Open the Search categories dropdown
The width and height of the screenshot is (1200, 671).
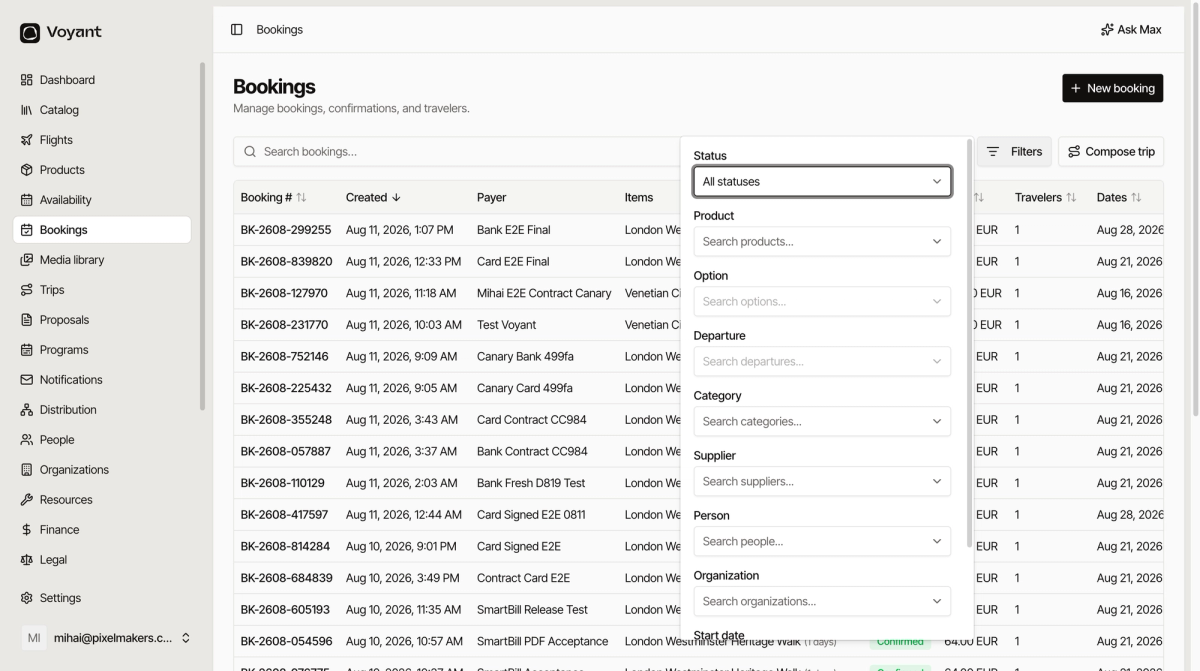pyautogui.click(x=822, y=422)
